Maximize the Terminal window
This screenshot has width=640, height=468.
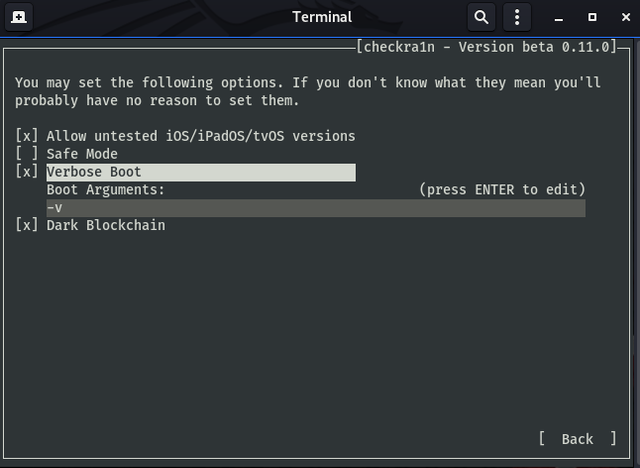click(x=592, y=17)
